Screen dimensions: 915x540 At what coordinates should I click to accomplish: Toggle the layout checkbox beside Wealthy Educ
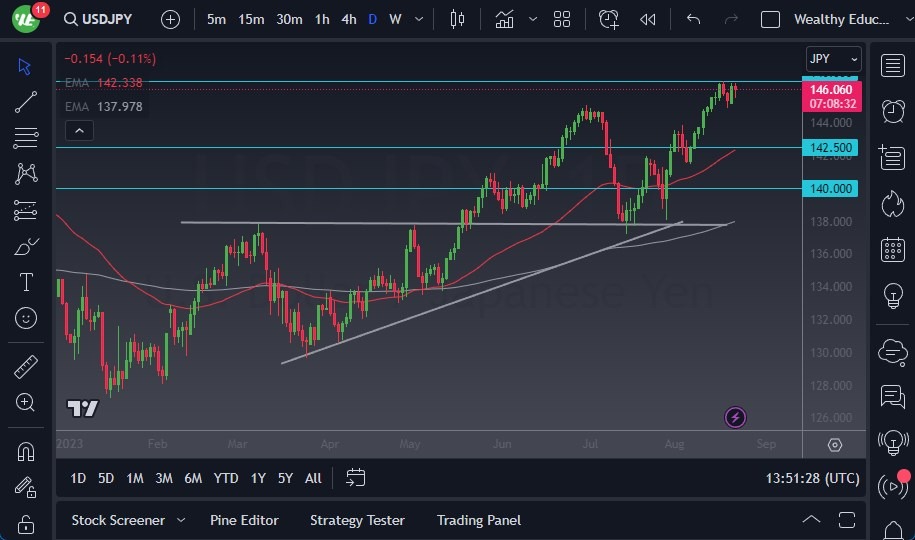(770, 19)
